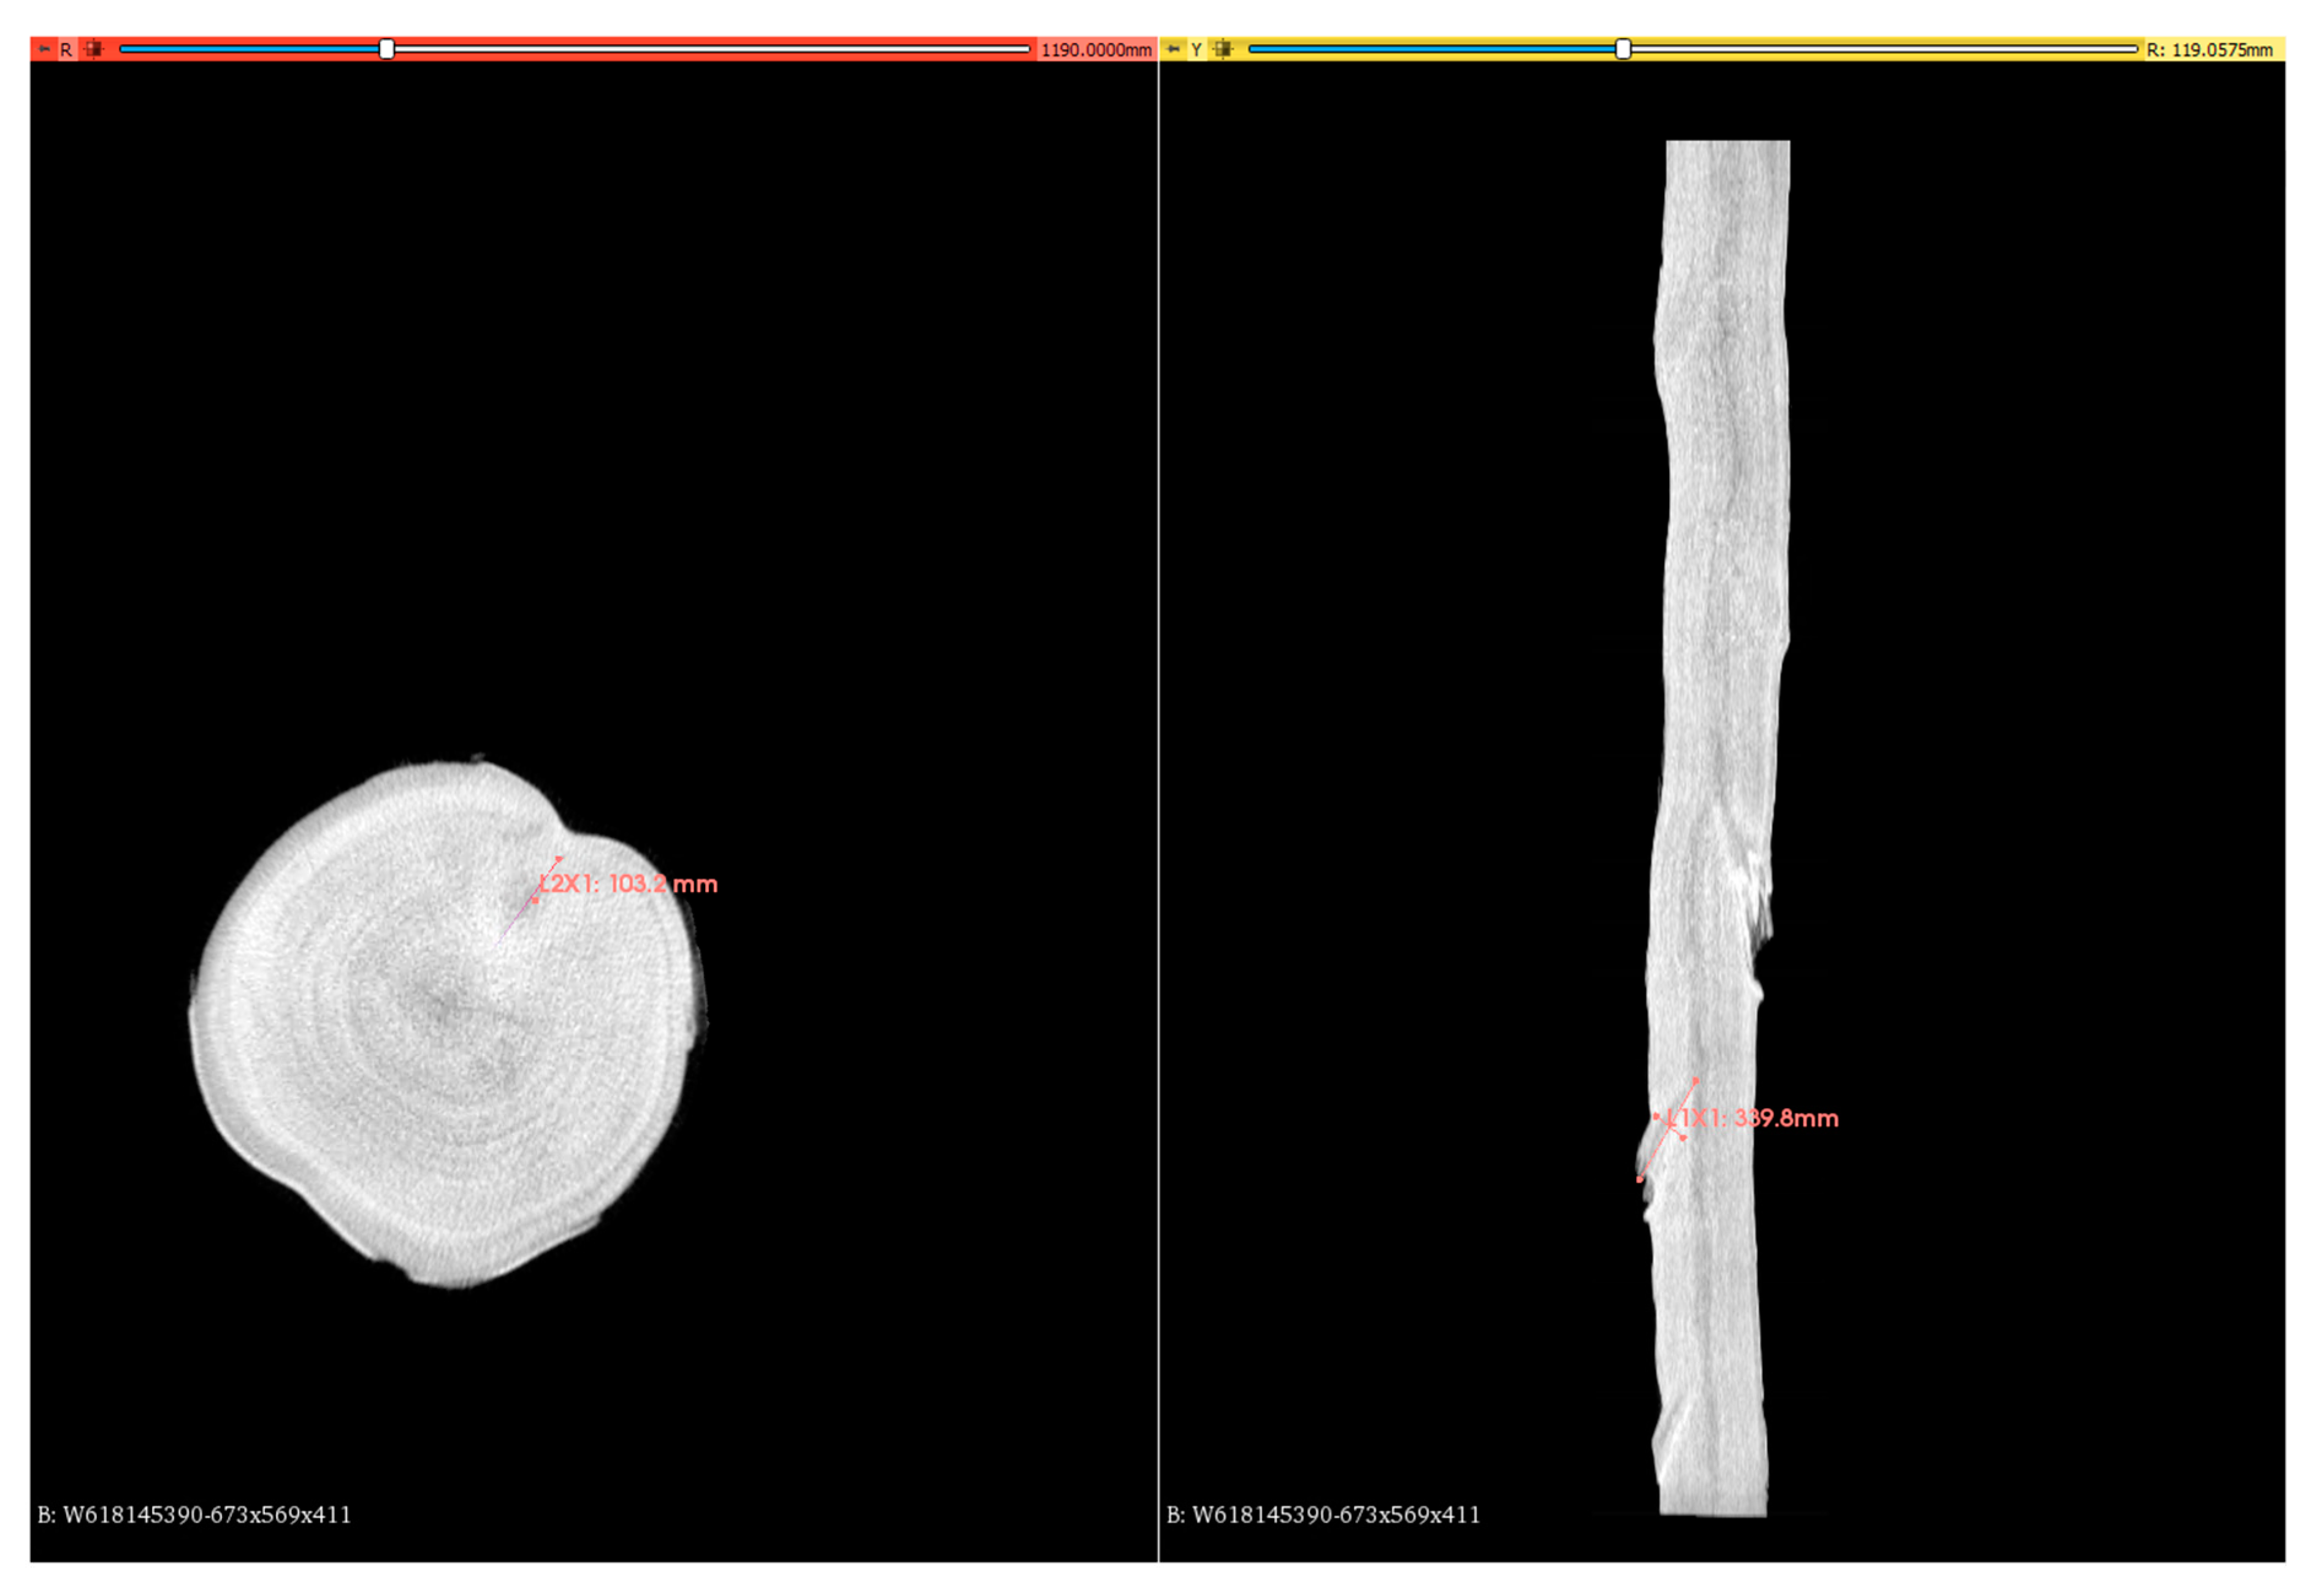Screen dimensions: 2324x1590
Task: Click volume name label in yellow view
Action: pyautogui.click(x=1323, y=1514)
